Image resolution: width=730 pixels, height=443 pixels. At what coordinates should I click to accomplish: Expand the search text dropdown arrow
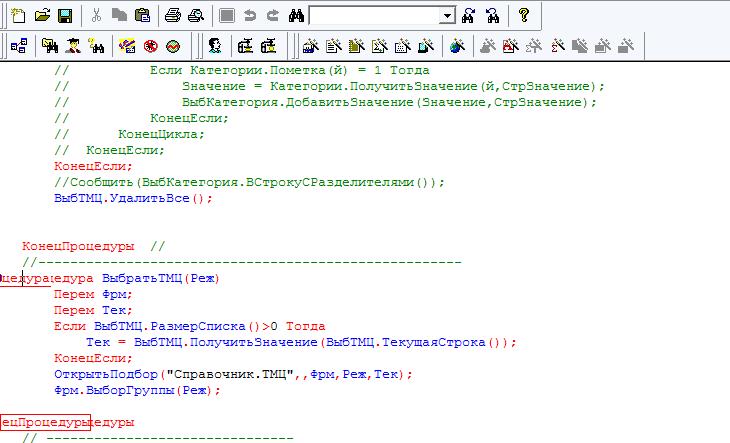[447, 16]
